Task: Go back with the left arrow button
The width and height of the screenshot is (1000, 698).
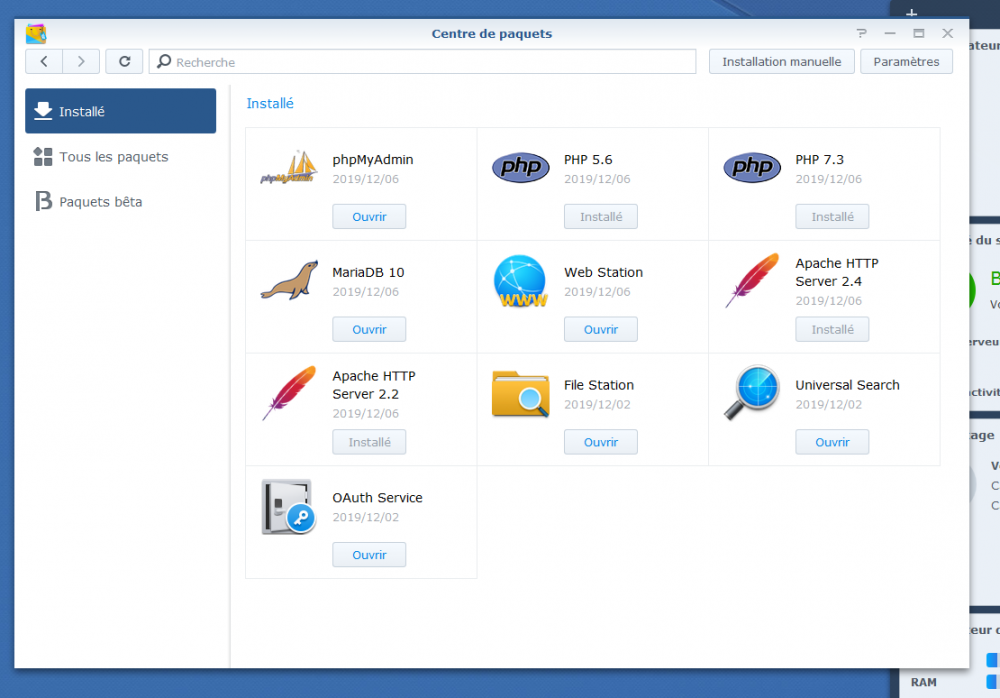Action: (x=44, y=61)
